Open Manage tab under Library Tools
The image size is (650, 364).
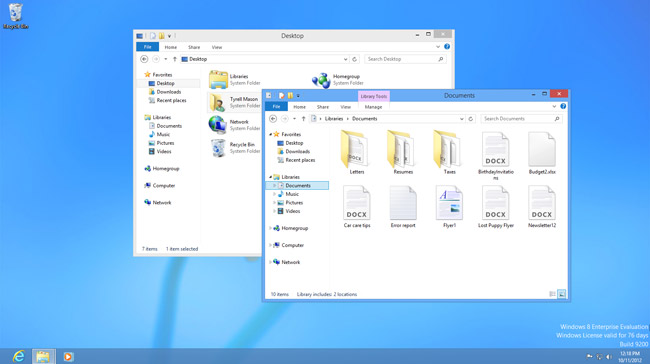coord(373,107)
